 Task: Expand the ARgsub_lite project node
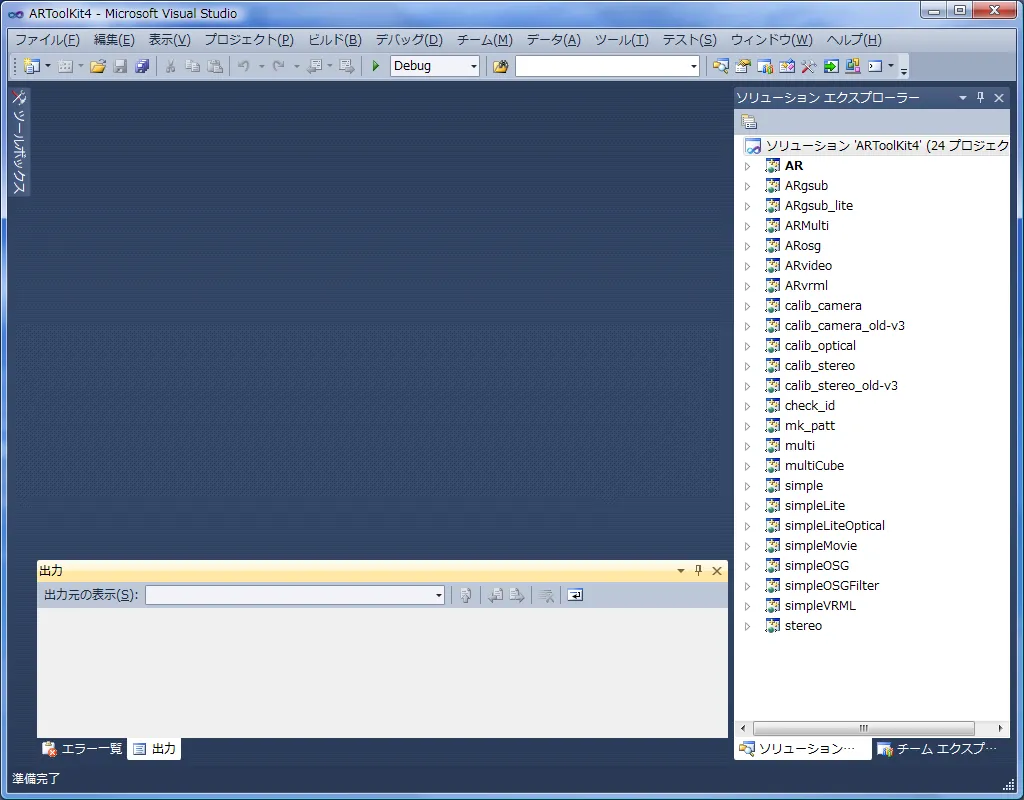pyautogui.click(x=748, y=206)
